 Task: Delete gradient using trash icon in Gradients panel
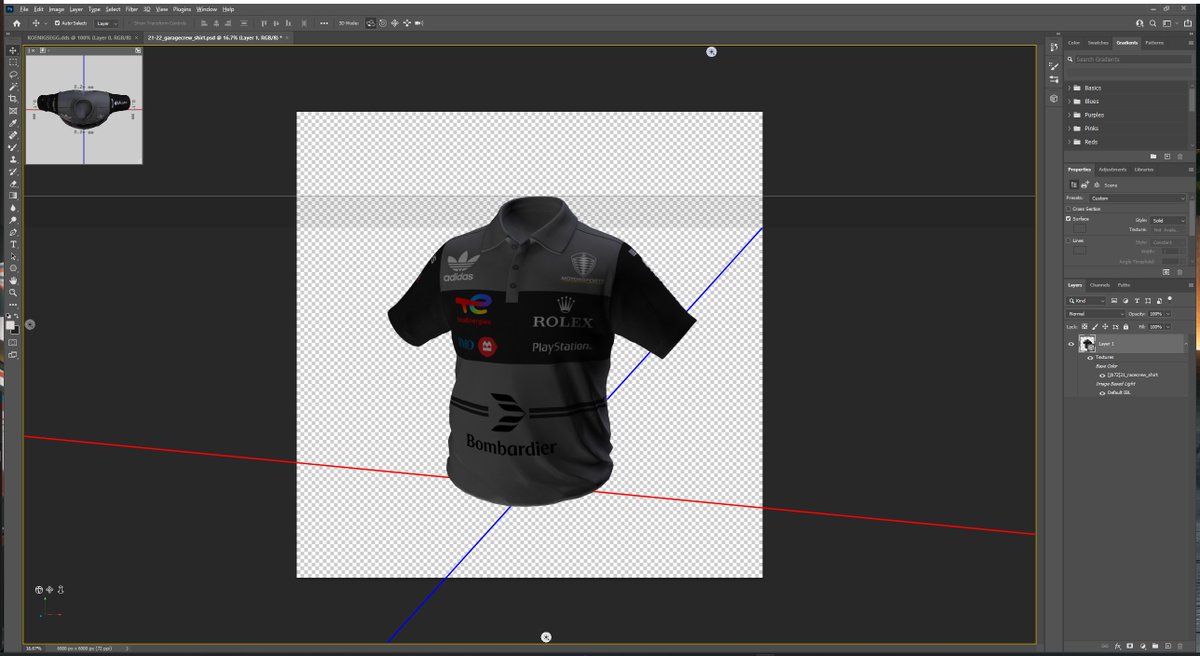click(1180, 156)
